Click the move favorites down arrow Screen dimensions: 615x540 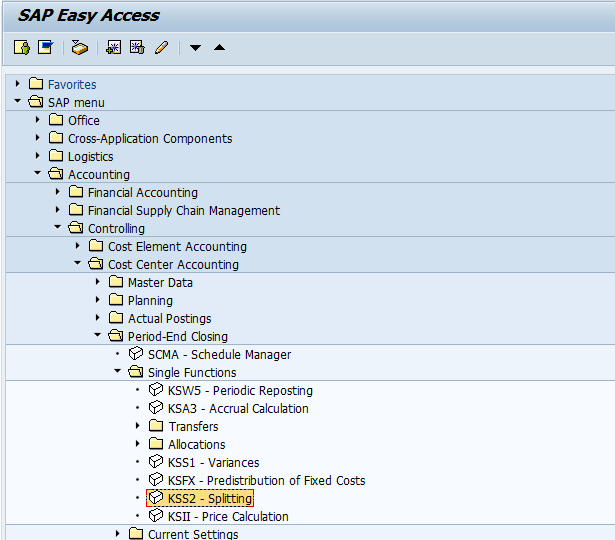click(x=195, y=48)
